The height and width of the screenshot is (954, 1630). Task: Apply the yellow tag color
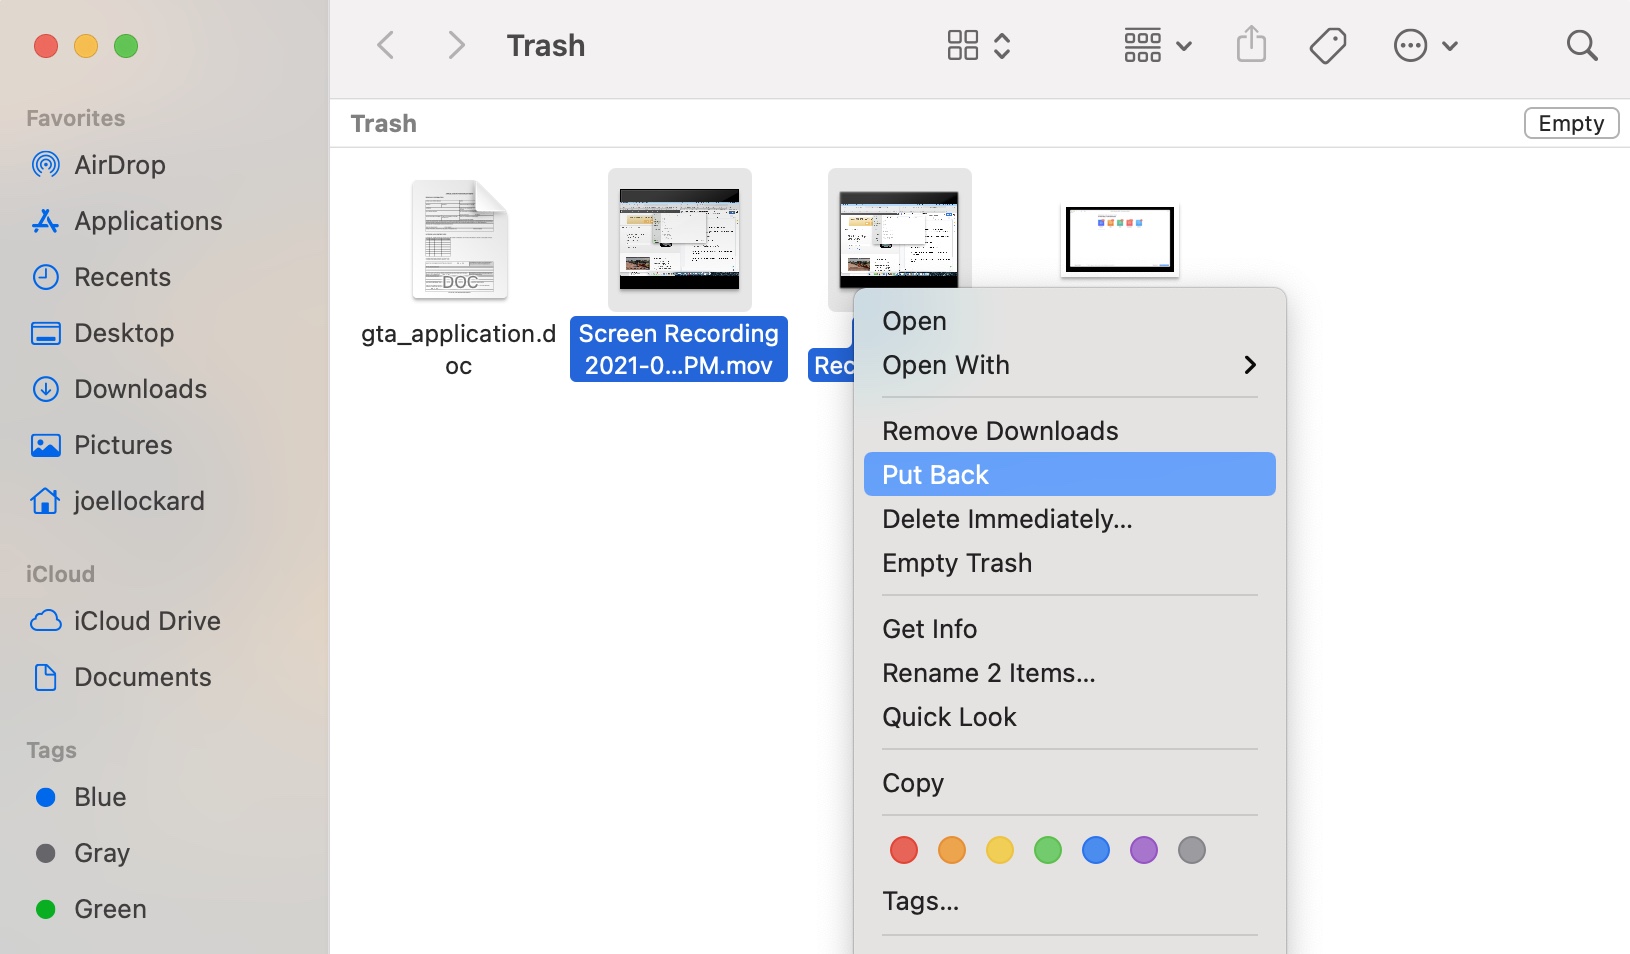pyautogui.click(x=1000, y=850)
